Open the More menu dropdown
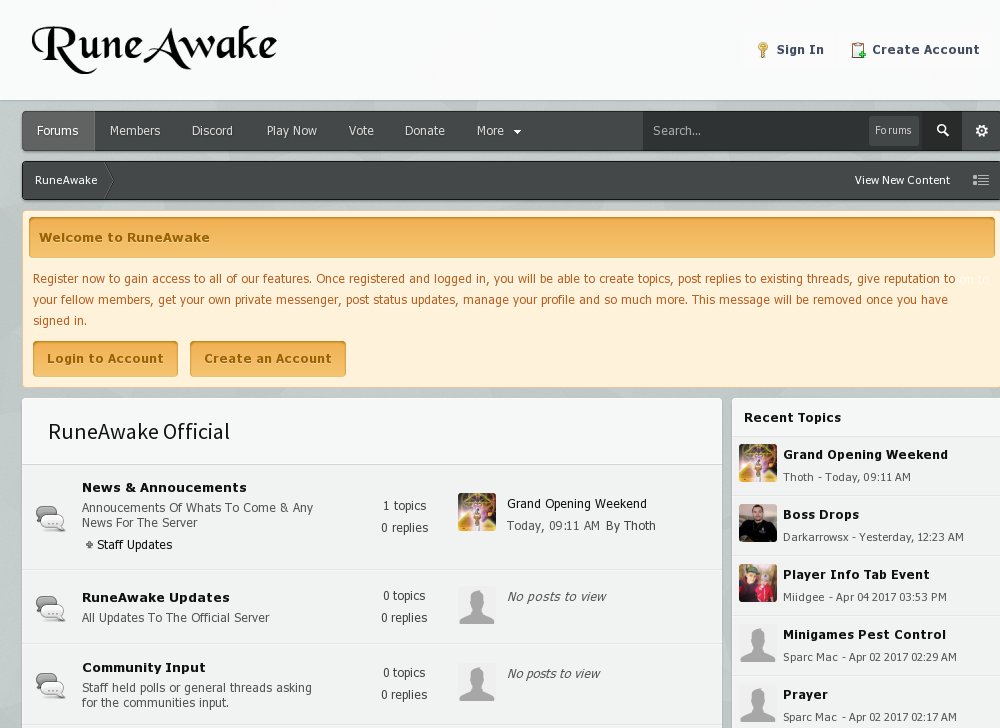Viewport: 1000px width, 728px height. click(498, 131)
